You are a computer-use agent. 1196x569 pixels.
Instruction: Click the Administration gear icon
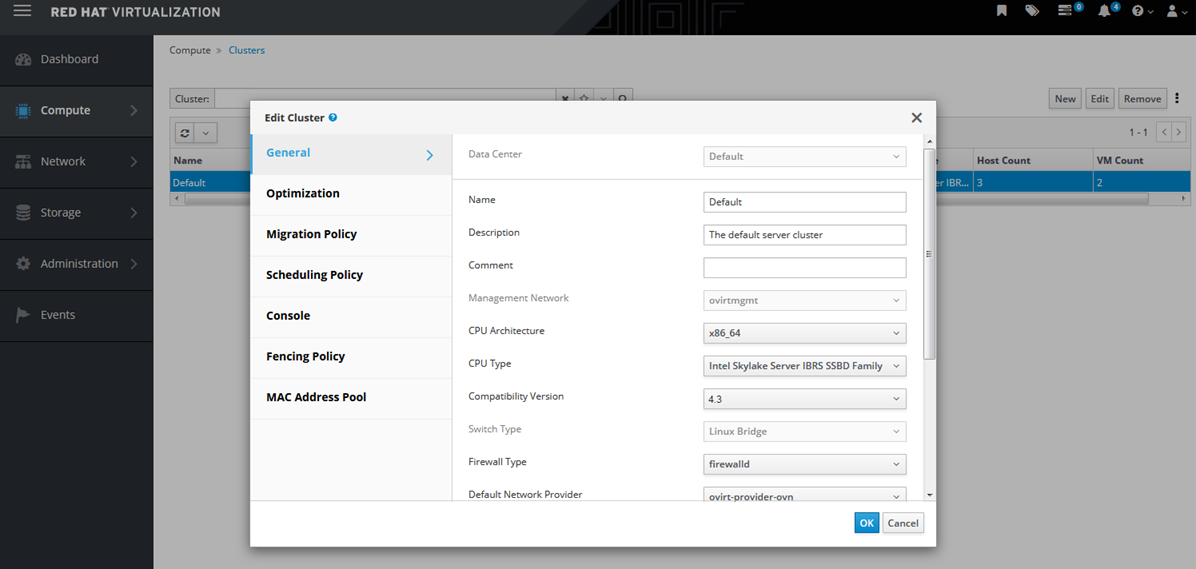tap(23, 264)
